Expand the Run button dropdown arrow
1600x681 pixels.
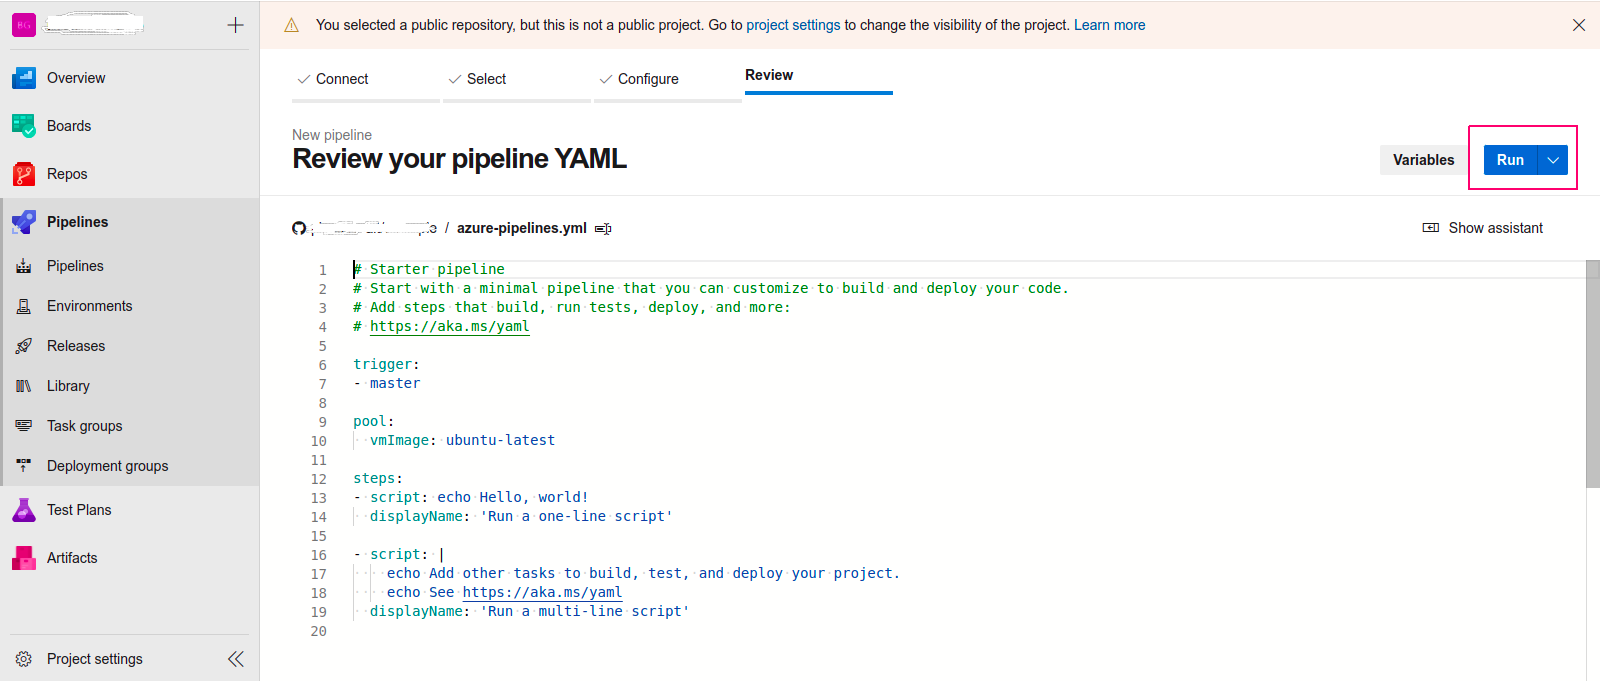tap(1553, 160)
